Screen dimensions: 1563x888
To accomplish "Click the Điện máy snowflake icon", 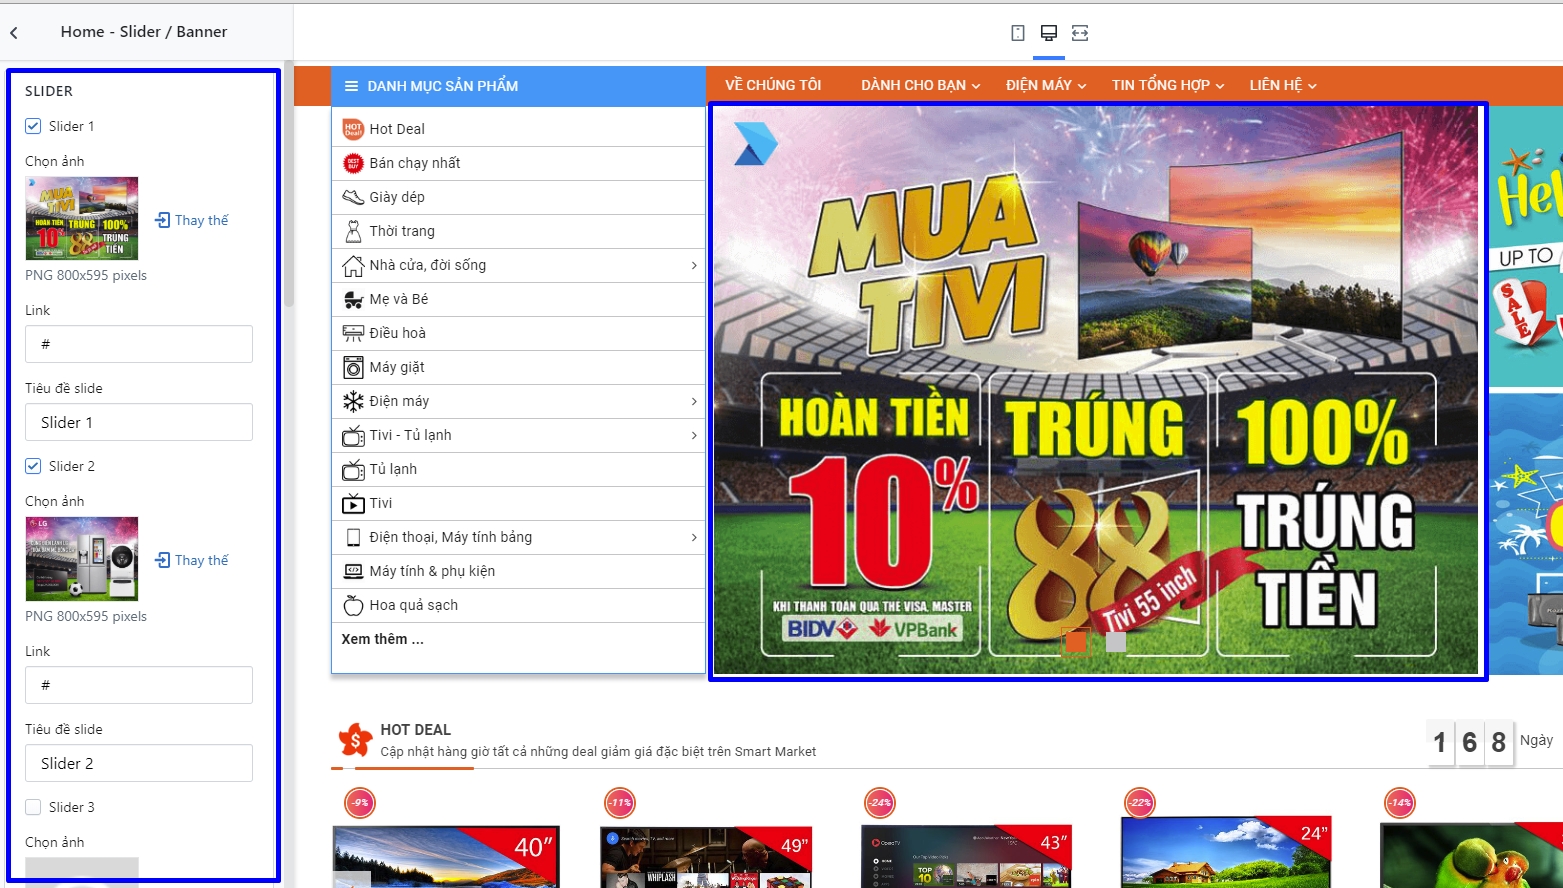I will pos(353,401).
